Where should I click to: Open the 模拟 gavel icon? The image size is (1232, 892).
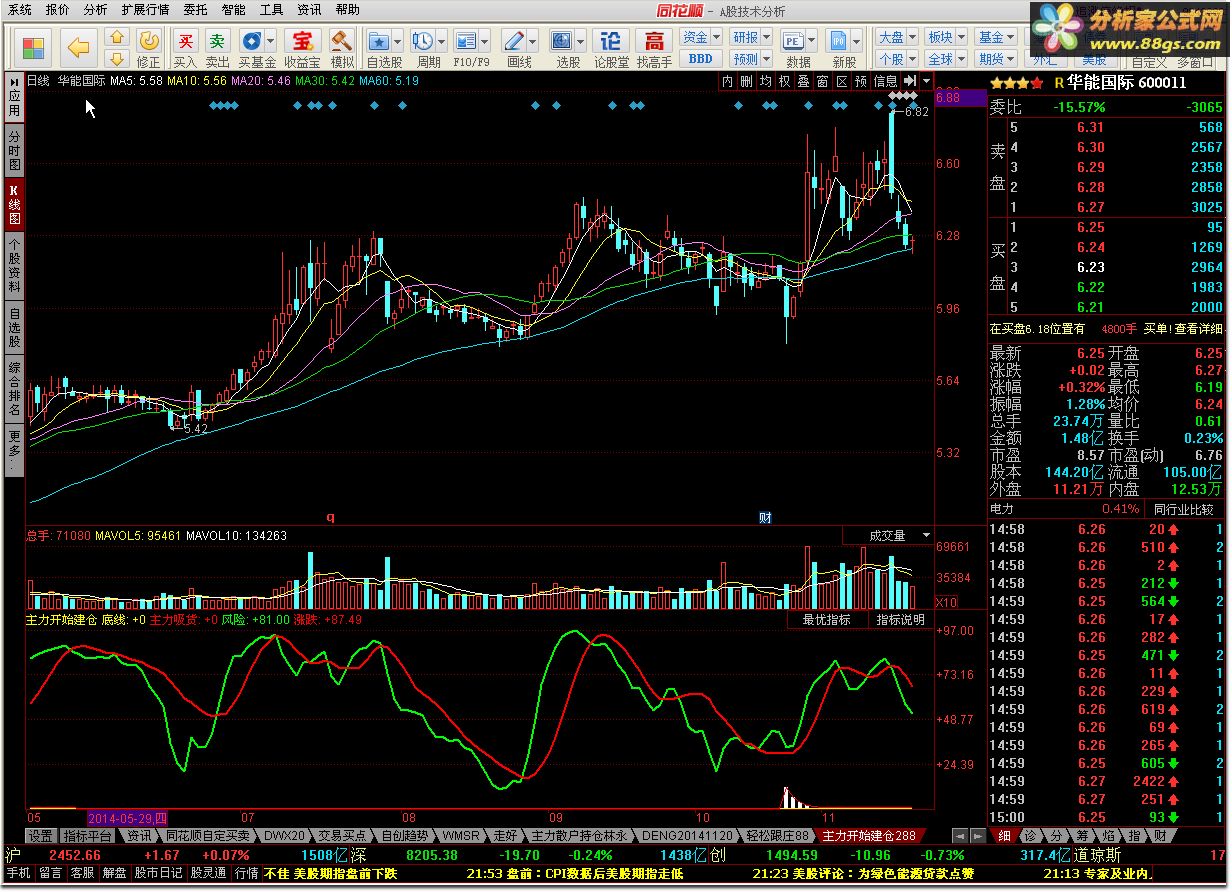342,40
